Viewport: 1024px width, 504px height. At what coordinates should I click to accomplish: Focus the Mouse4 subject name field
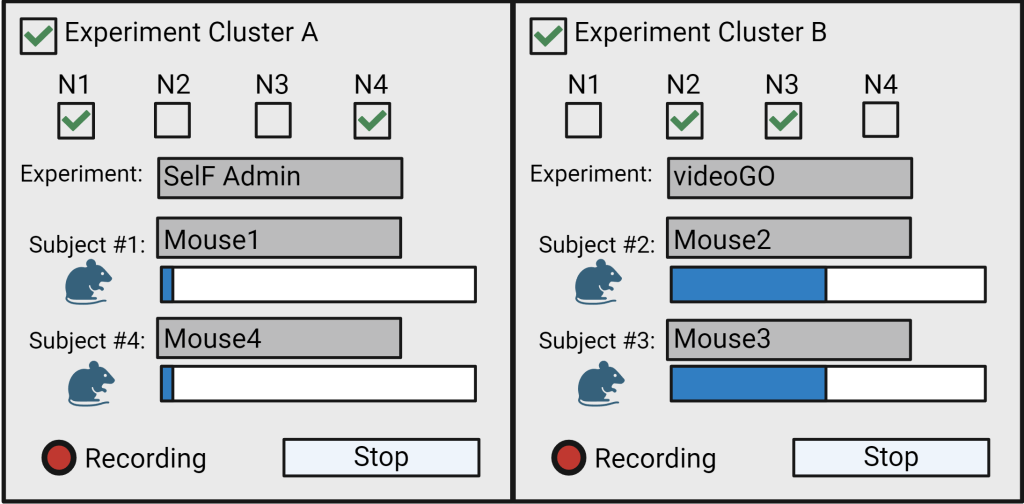tap(279, 338)
